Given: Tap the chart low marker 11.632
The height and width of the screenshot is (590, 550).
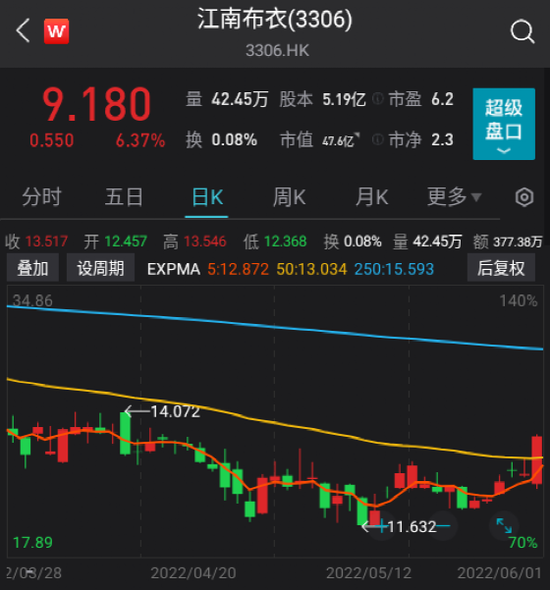Looking at the screenshot, I should point(412,527).
